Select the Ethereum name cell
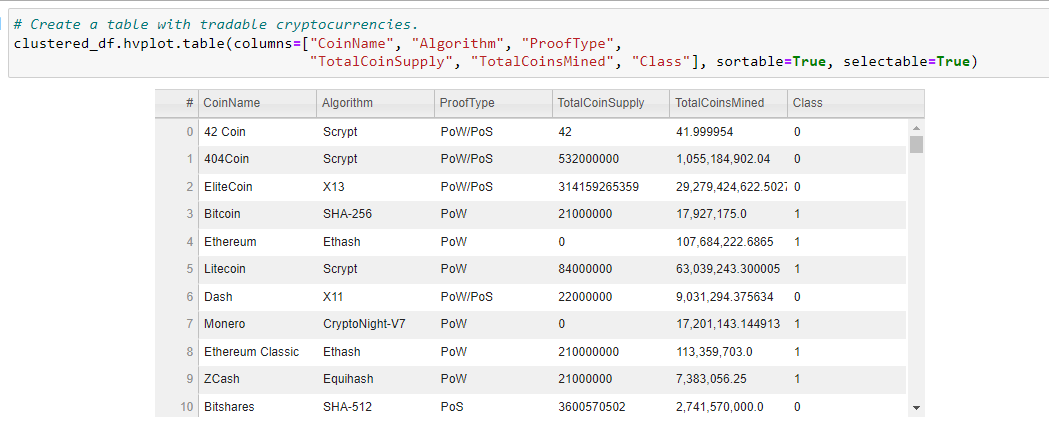 click(258, 242)
